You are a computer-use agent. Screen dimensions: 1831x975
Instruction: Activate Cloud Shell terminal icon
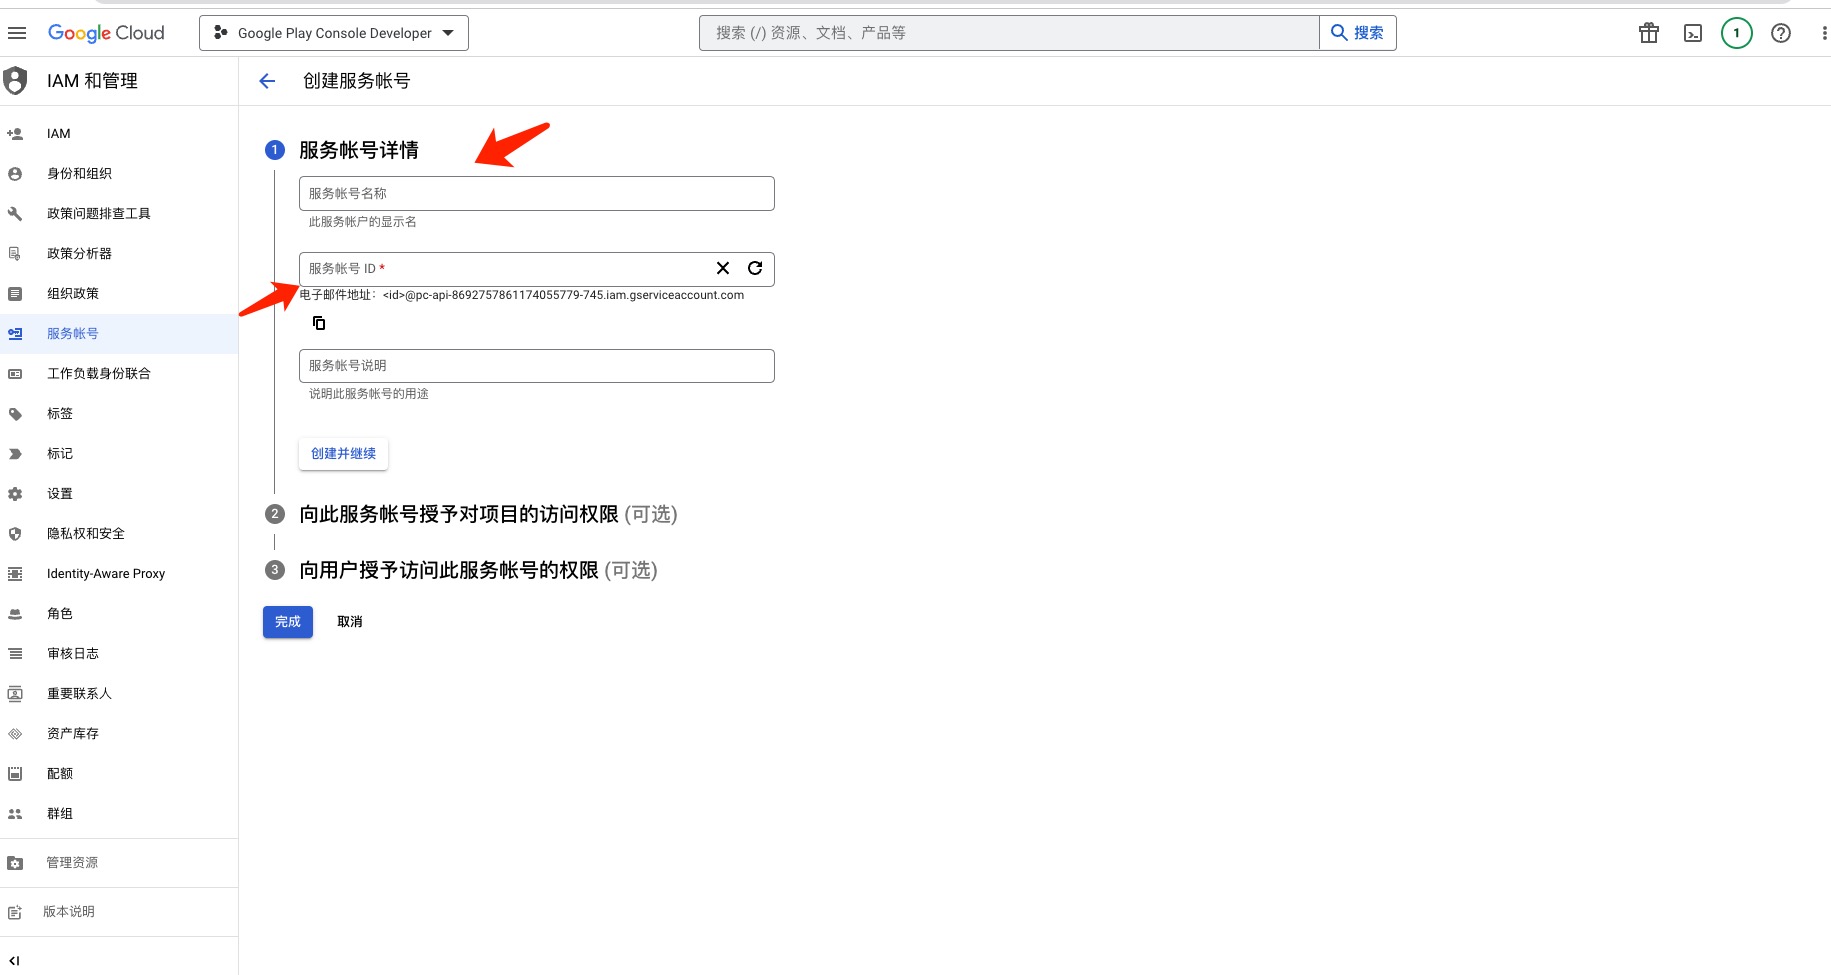pos(1693,33)
